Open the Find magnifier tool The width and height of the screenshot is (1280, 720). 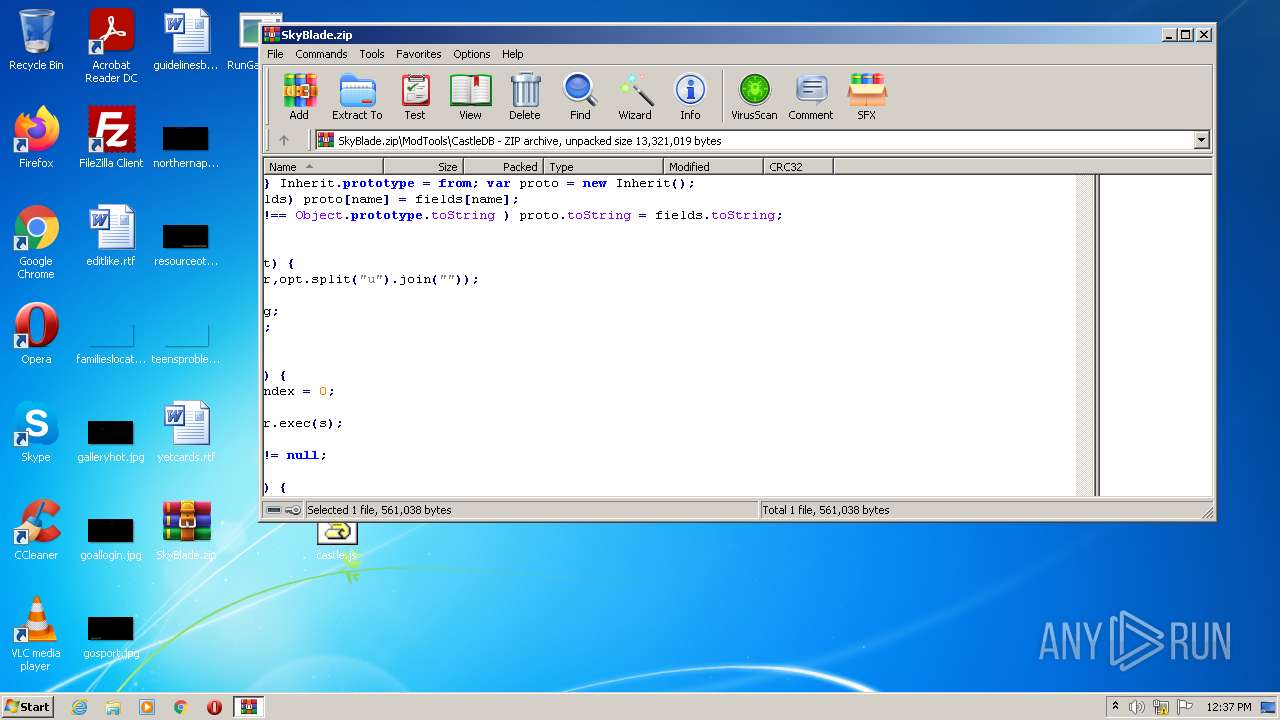click(580, 97)
